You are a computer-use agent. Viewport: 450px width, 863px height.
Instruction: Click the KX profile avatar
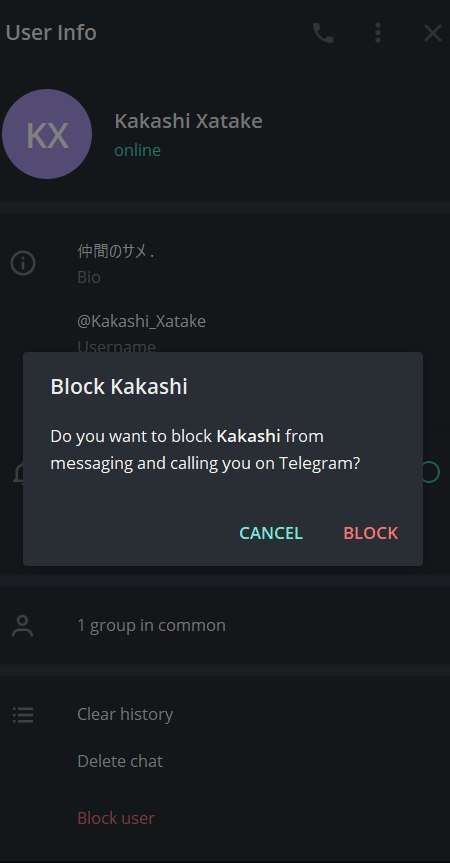click(47, 134)
